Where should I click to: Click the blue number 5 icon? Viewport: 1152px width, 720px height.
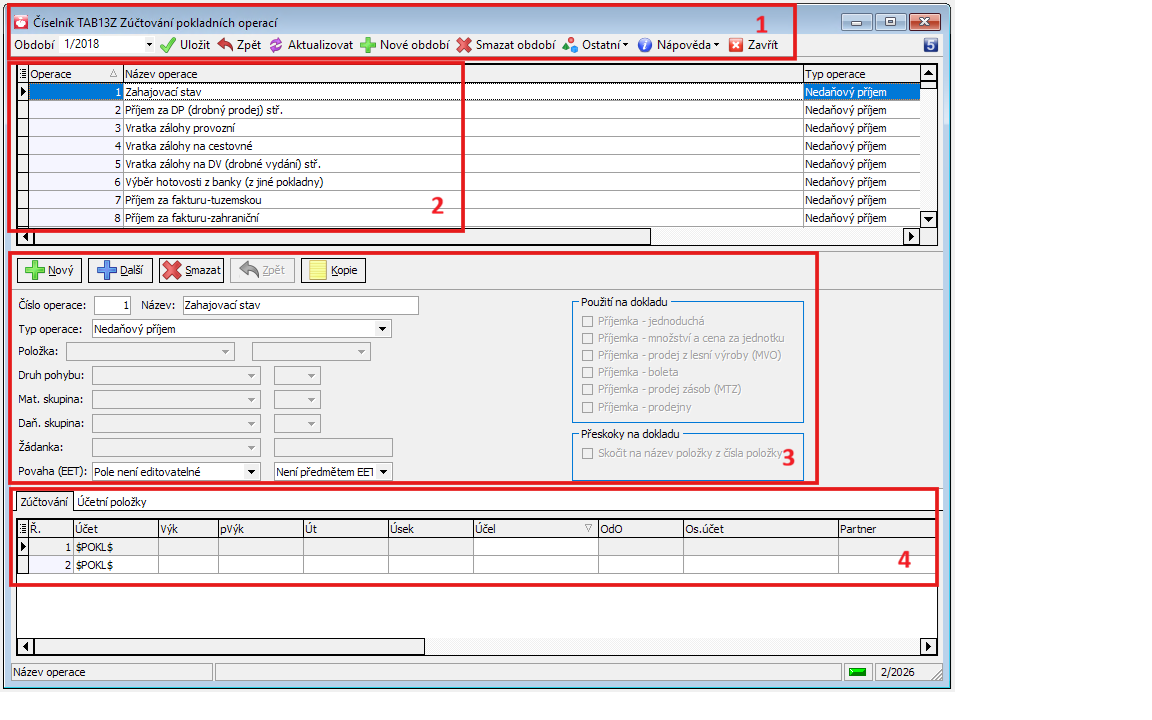[x=930, y=45]
